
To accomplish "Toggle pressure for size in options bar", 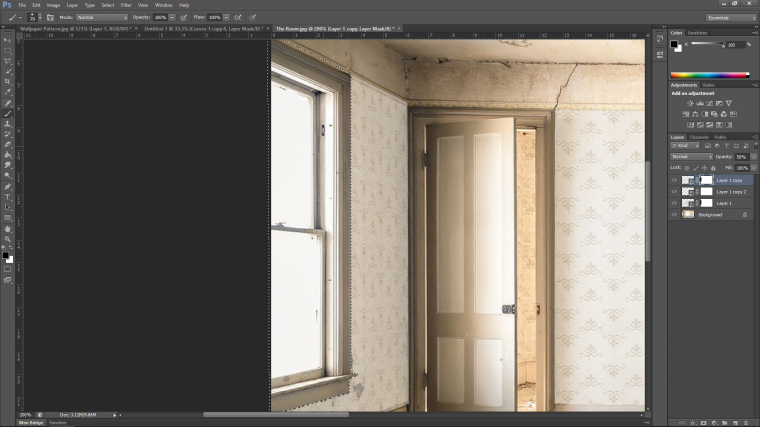I will click(x=253, y=17).
